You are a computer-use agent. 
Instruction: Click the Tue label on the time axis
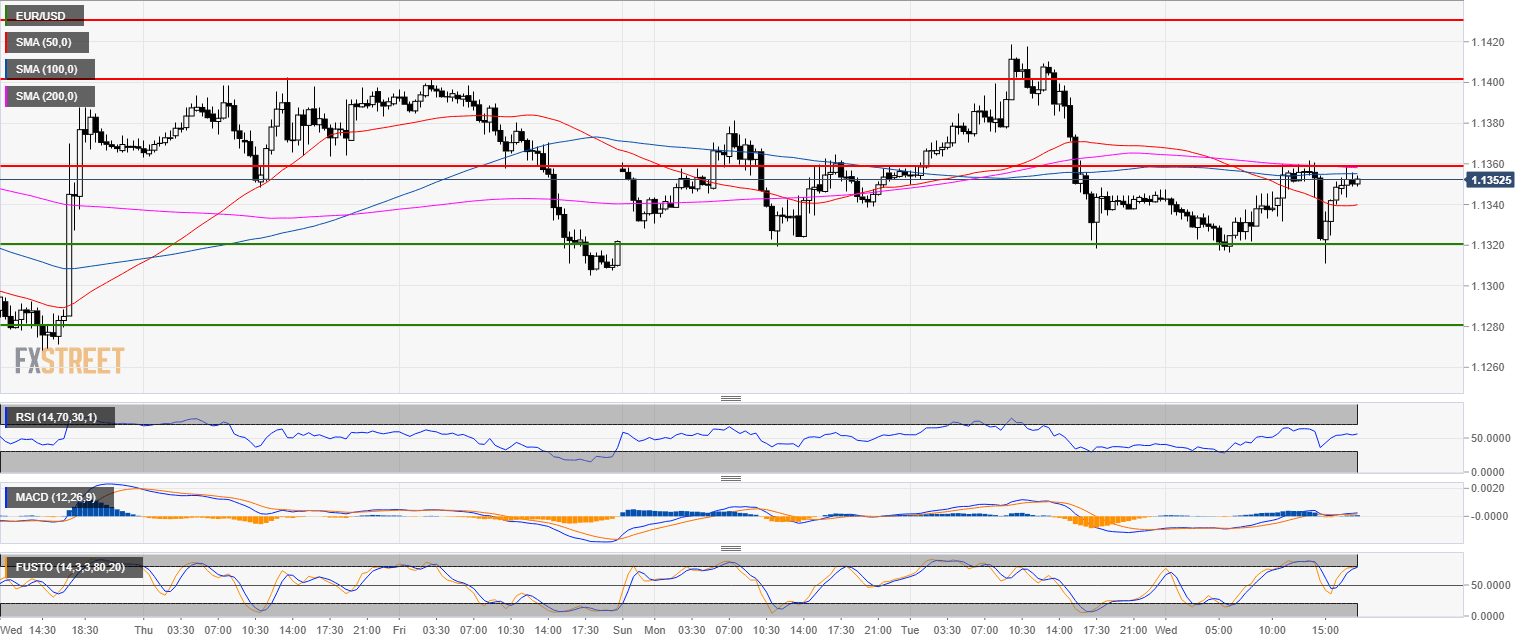[909, 631]
